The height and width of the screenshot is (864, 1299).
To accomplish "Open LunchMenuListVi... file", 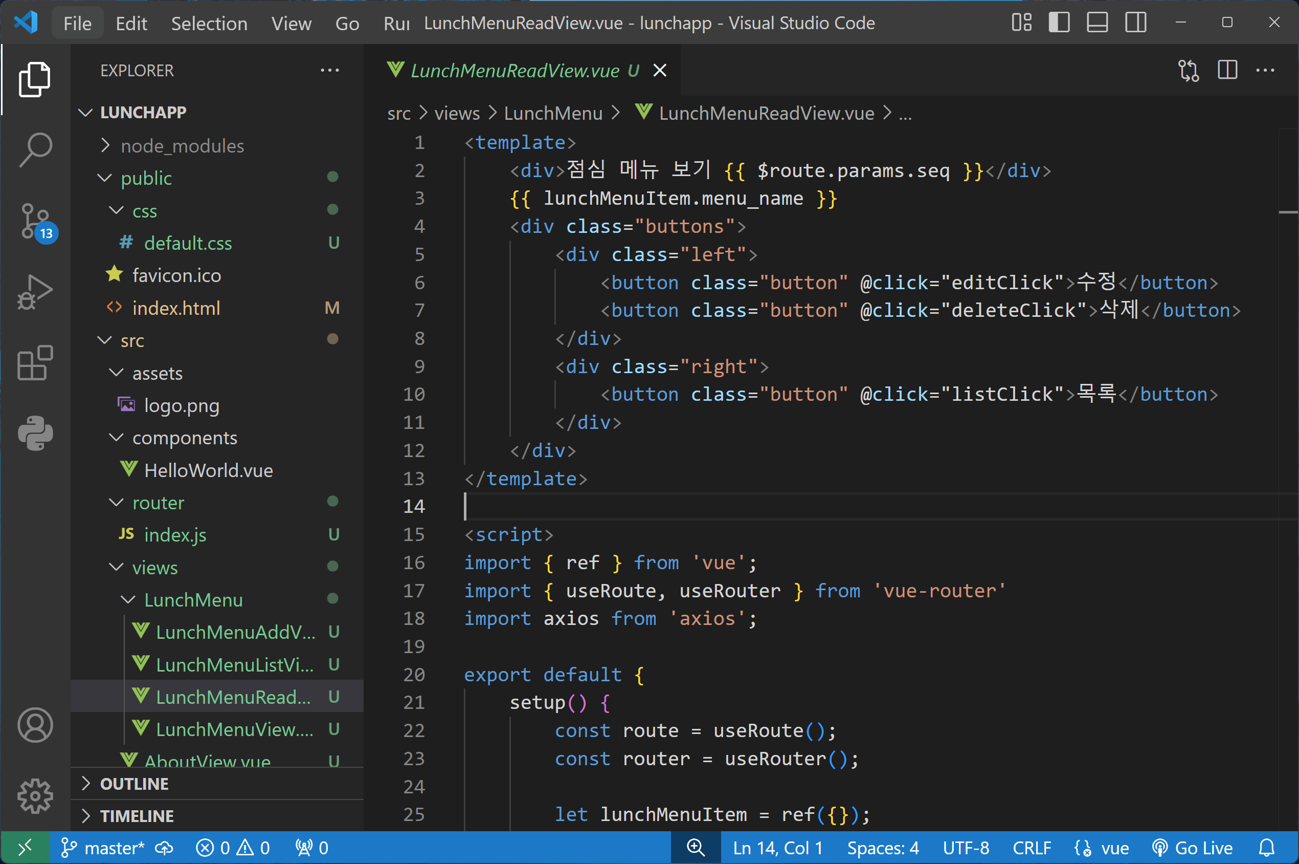I will coord(217,665).
